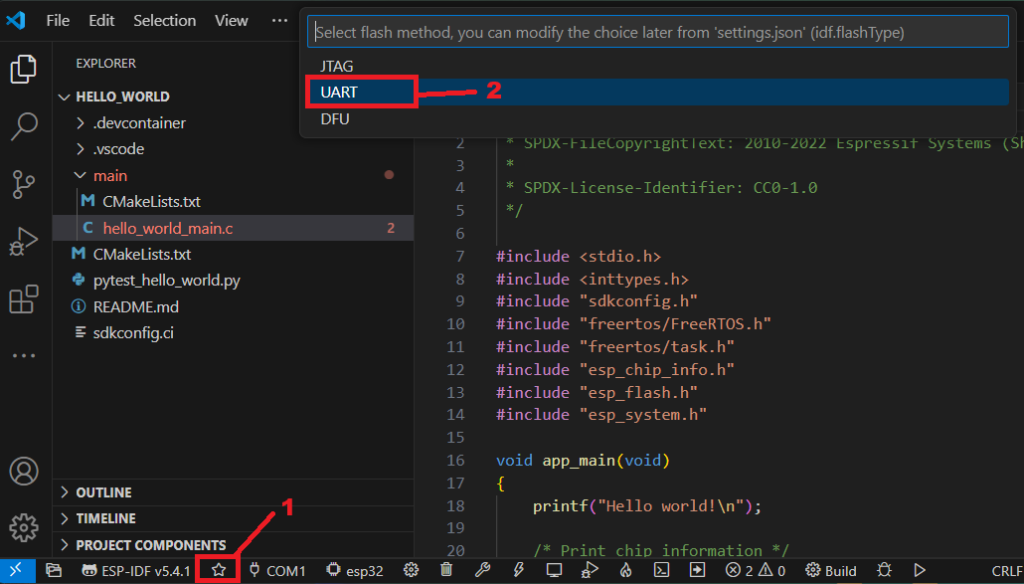The height and width of the screenshot is (584, 1024).
Task: Click the execute custom task icon
Action: pyautogui.click(x=697, y=570)
